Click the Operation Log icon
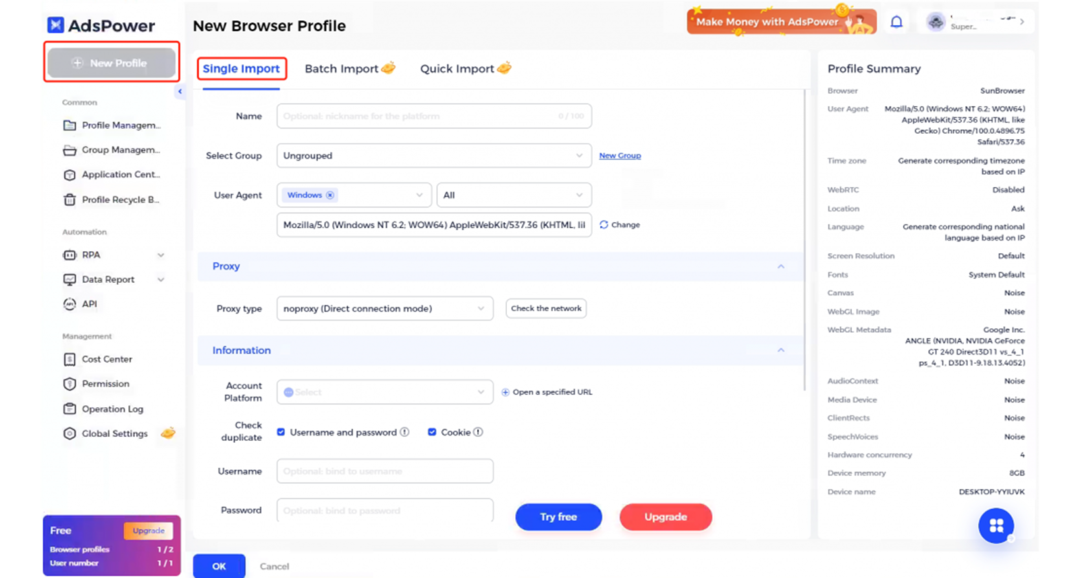The height and width of the screenshot is (578, 1080). (70, 409)
